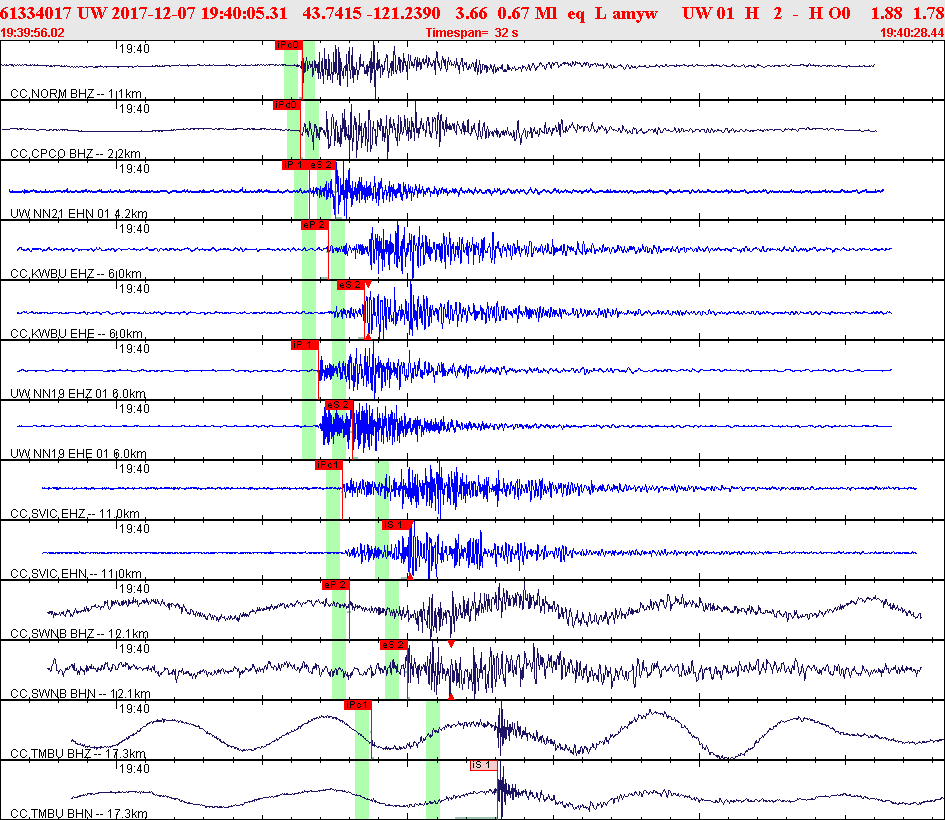Select the iS 1 pick flag on CC.SVIC EHN

395,525
